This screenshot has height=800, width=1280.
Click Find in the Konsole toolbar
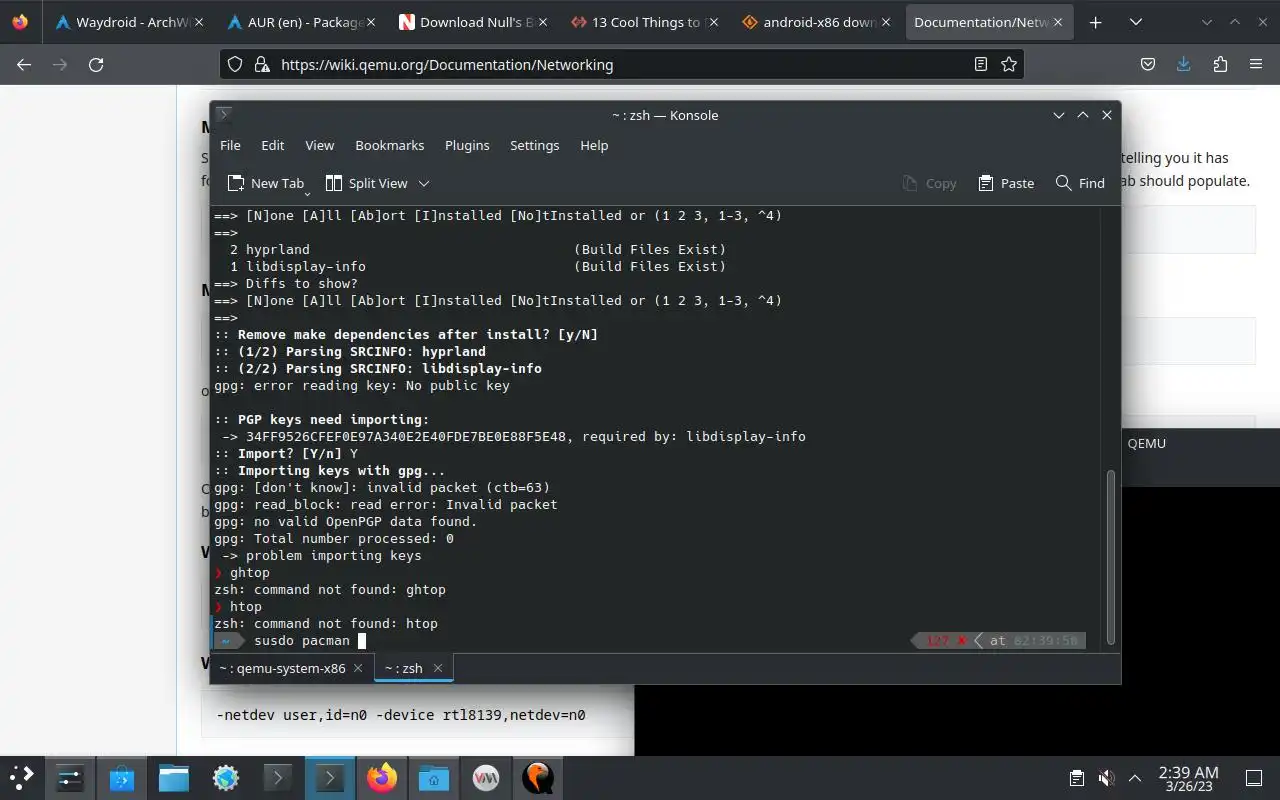1080,183
